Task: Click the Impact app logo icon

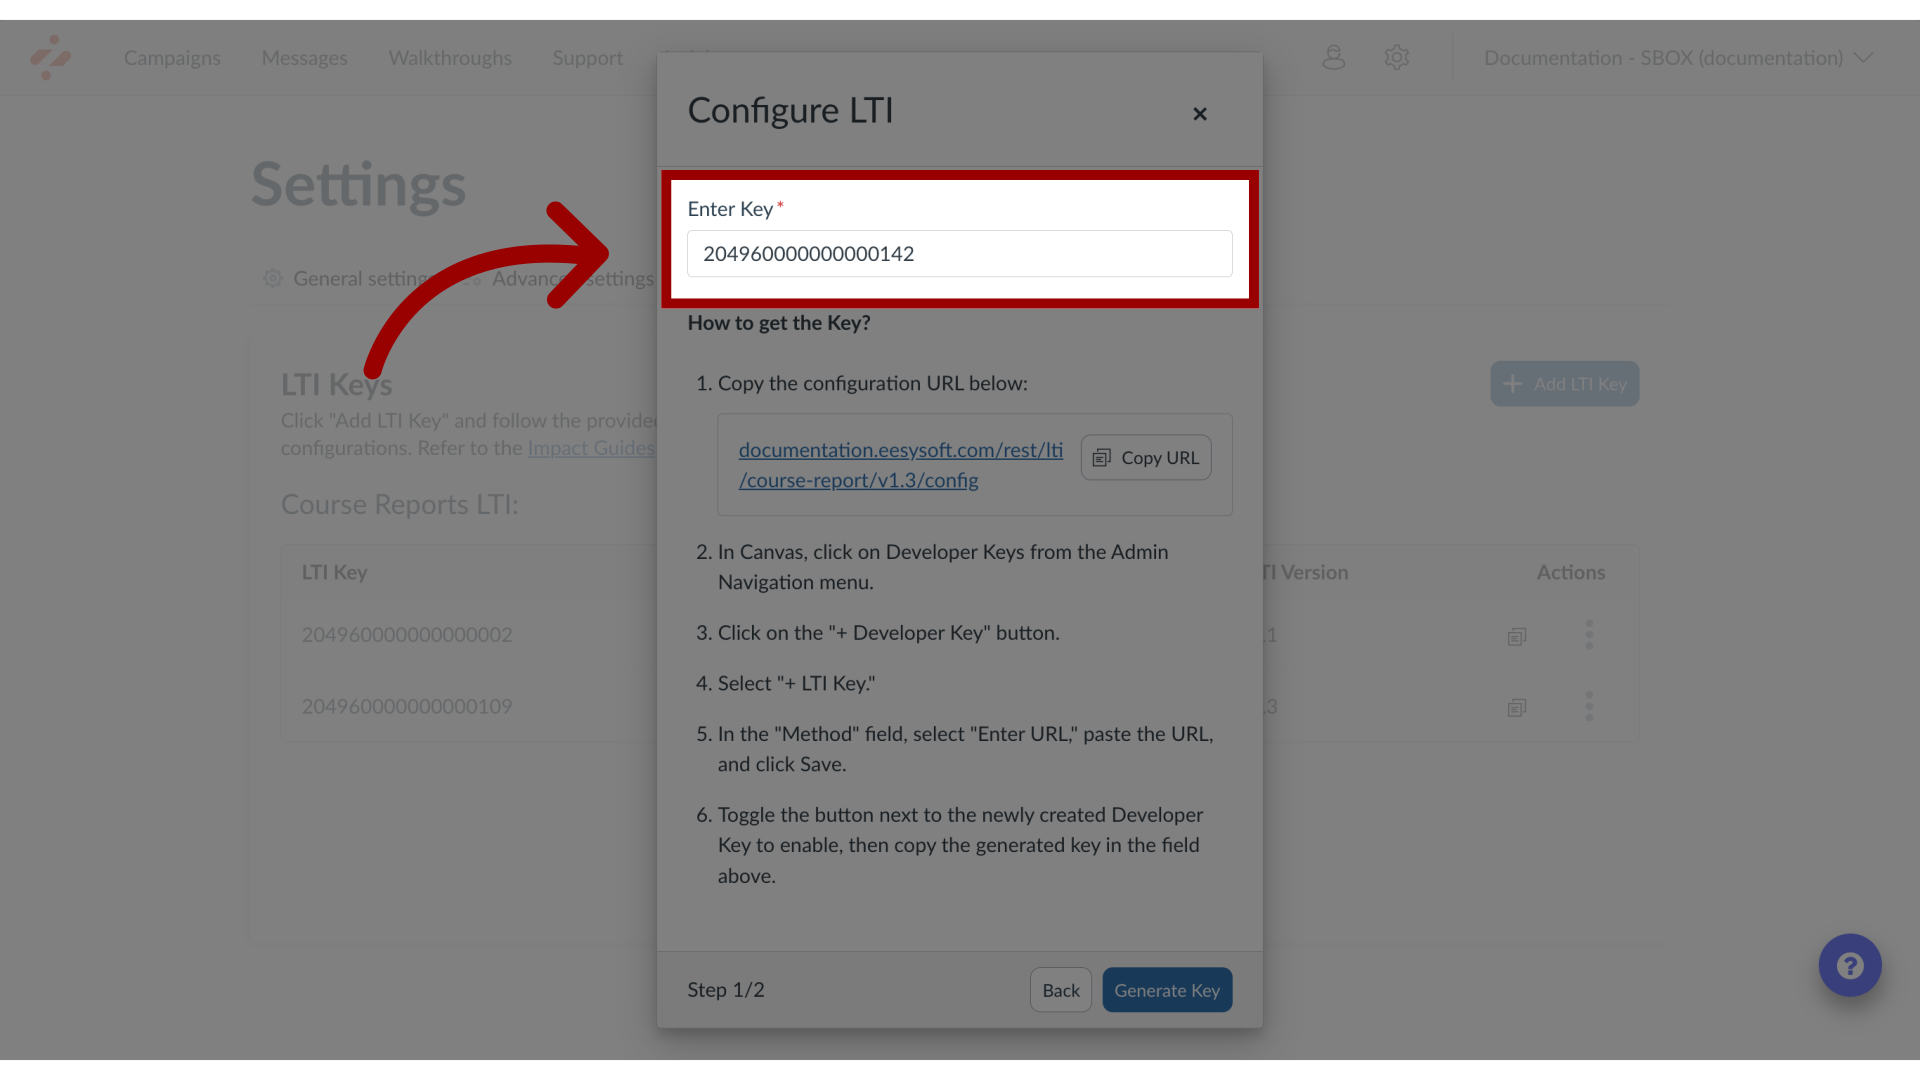Action: coord(50,58)
